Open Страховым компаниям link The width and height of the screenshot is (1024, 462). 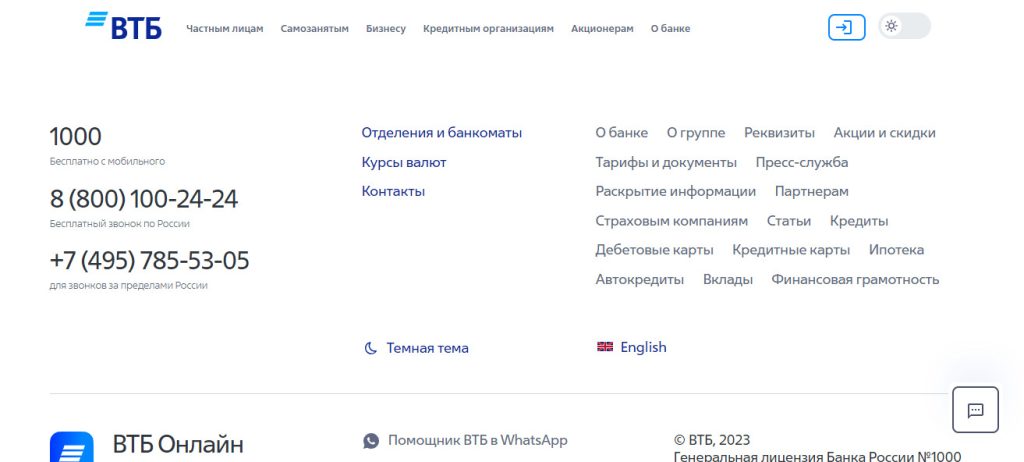tap(672, 221)
